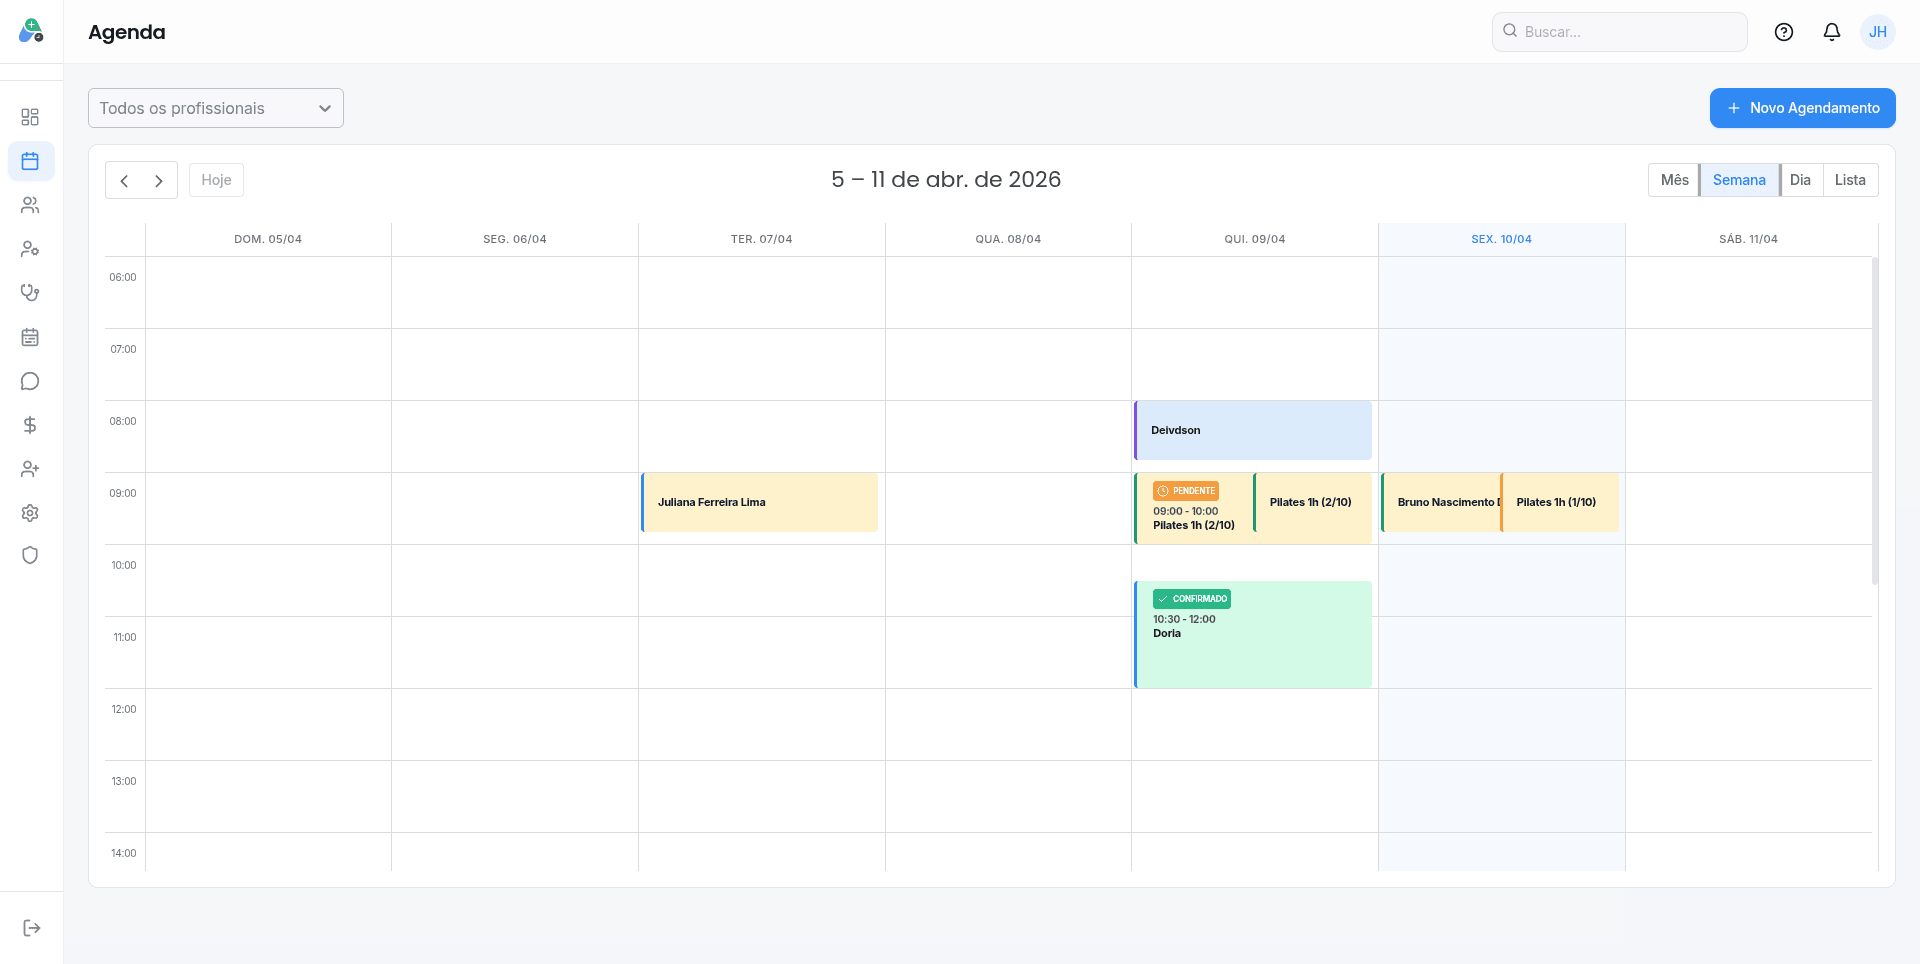Open the chat messages icon
The width and height of the screenshot is (1920, 964).
pos(30,381)
